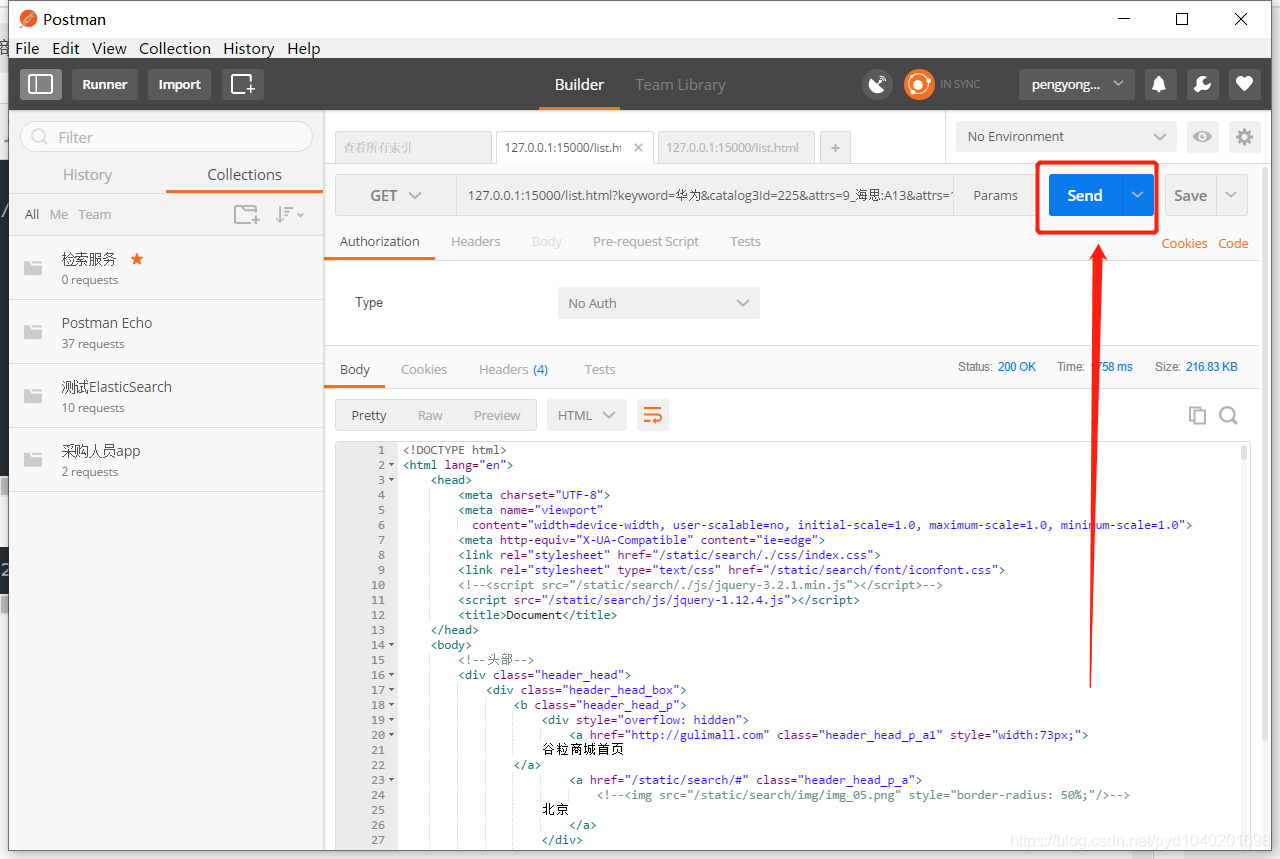Image resolution: width=1280 pixels, height=859 pixels.
Task: Open the request Tests tab
Action: tap(745, 241)
